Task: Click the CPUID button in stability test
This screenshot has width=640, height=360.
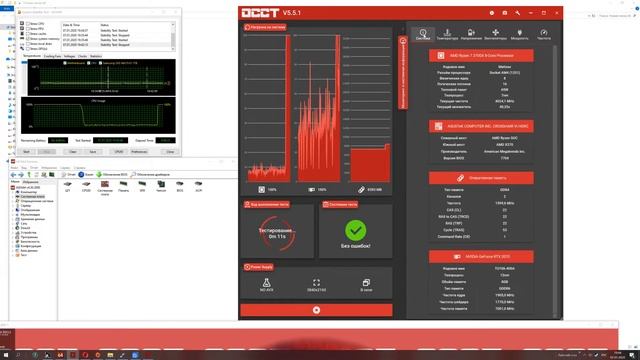Action: [x=118, y=152]
